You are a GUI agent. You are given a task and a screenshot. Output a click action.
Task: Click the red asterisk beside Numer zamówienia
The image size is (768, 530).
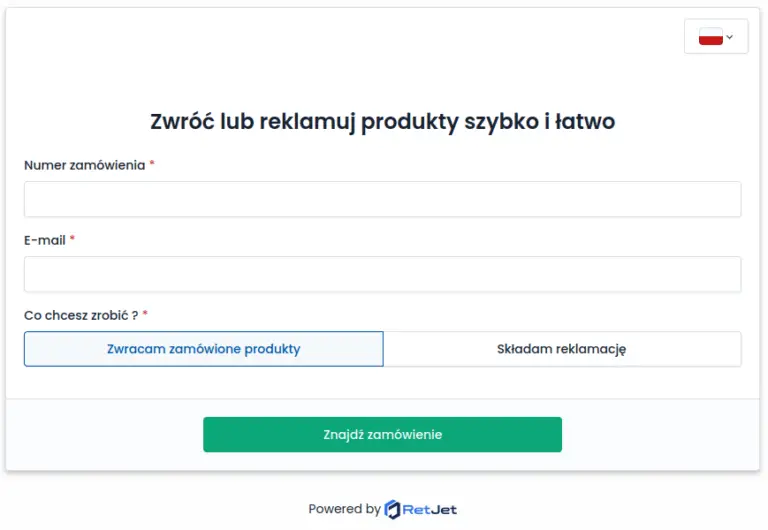pyautogui.click(x=152, y=165)
